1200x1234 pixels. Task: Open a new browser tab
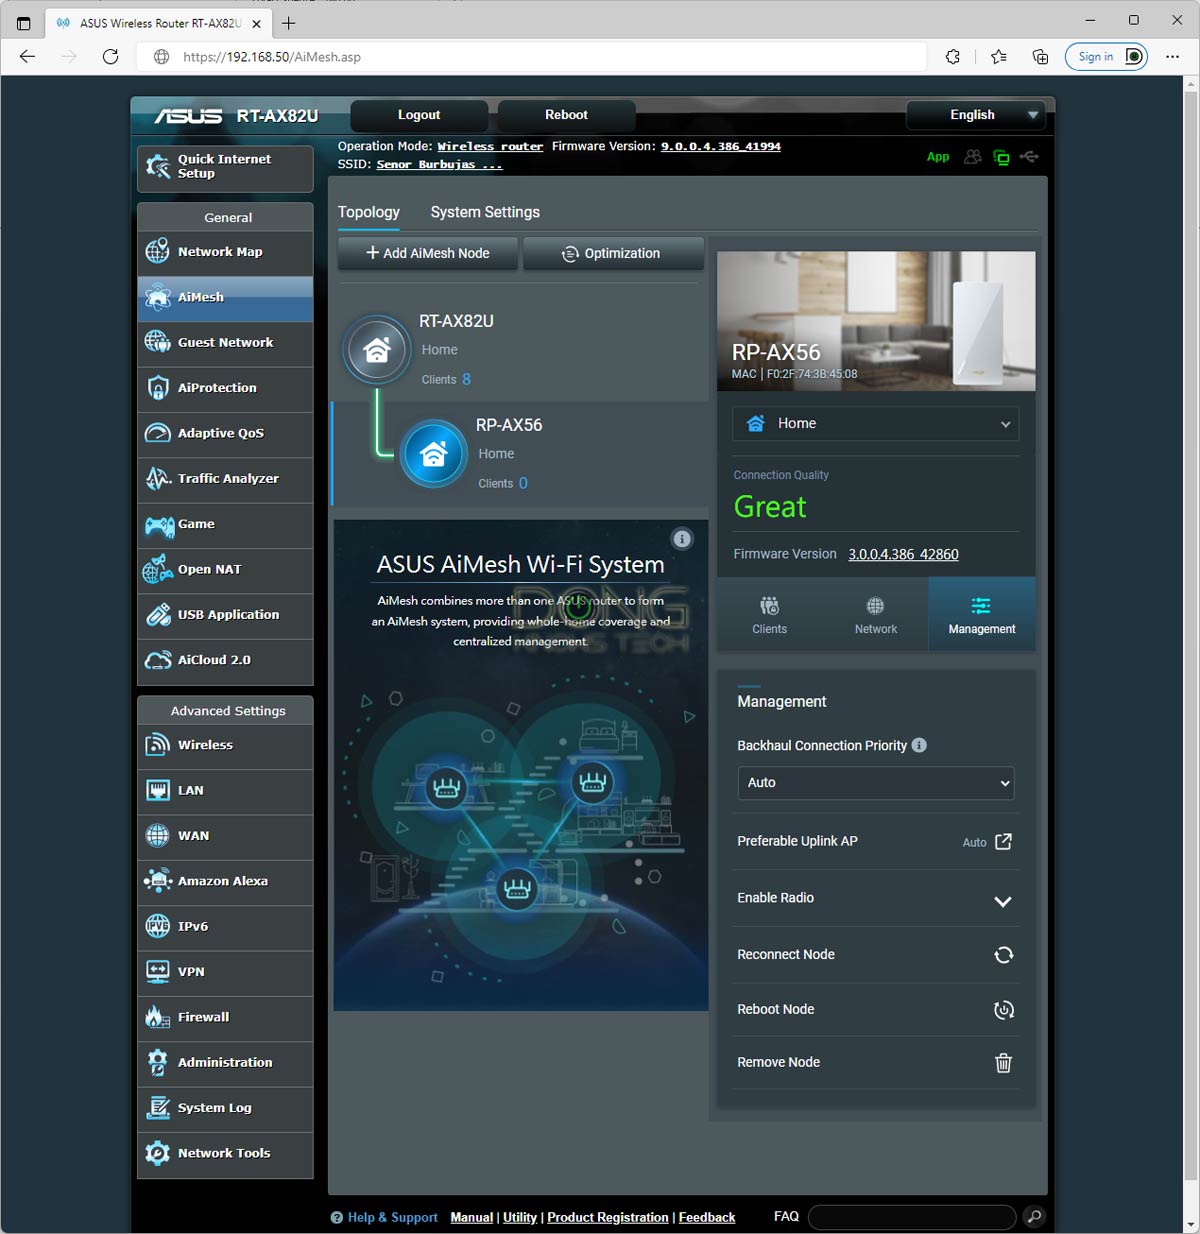289,22
